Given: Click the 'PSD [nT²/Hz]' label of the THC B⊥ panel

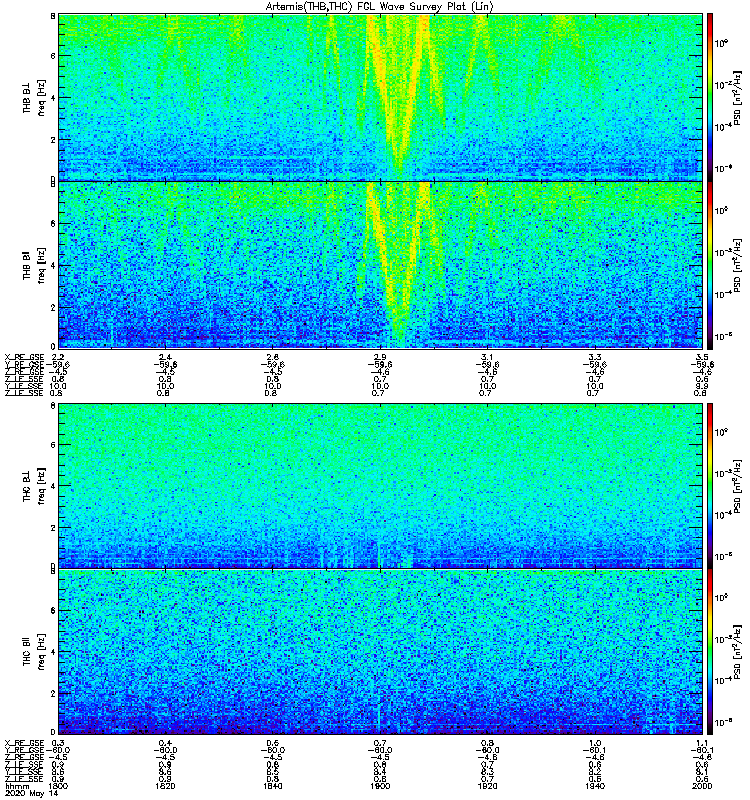Looking at the screenshot, I should pyautogui.click(x=738, y=486).
